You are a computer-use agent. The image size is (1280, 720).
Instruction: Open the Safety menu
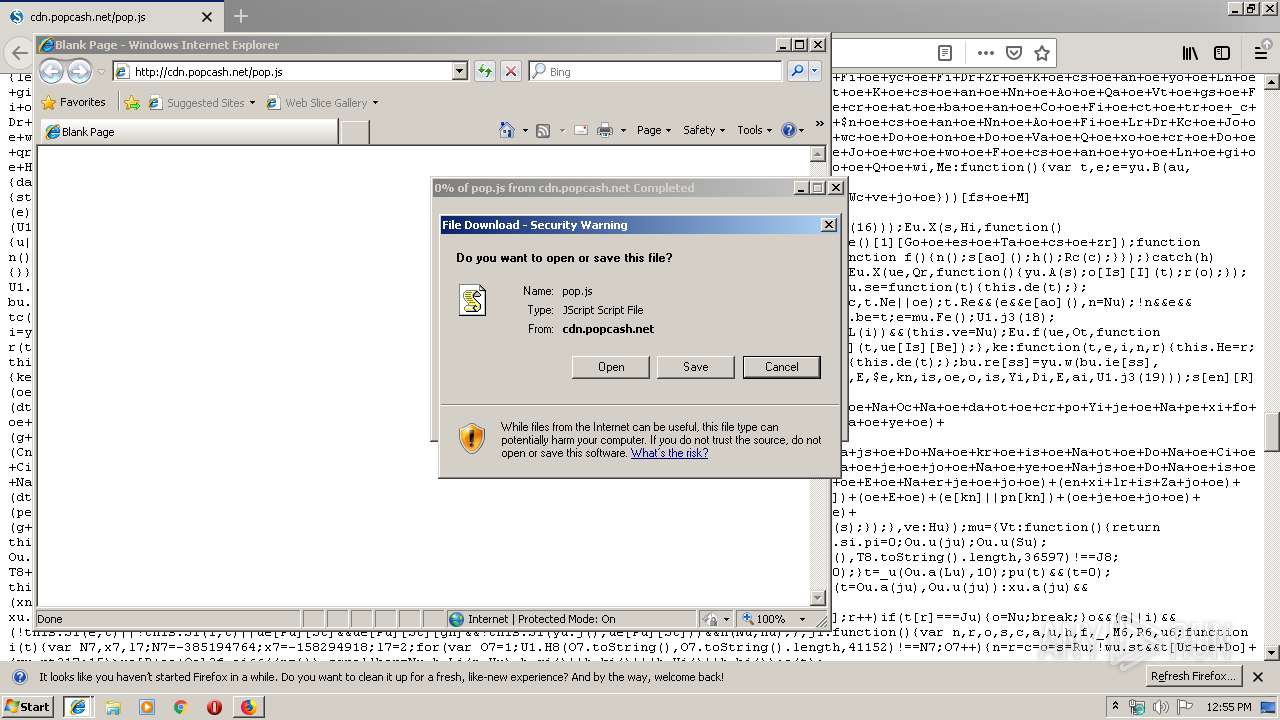pos(704,130)
